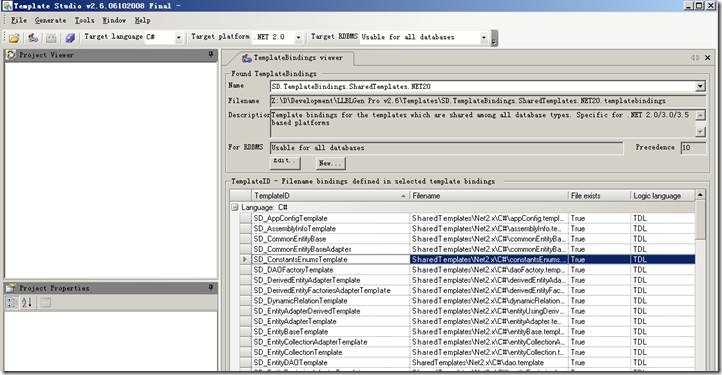Select the SD_DerivedEntityFactoriesAdapterTemplate row

point(467,291)
